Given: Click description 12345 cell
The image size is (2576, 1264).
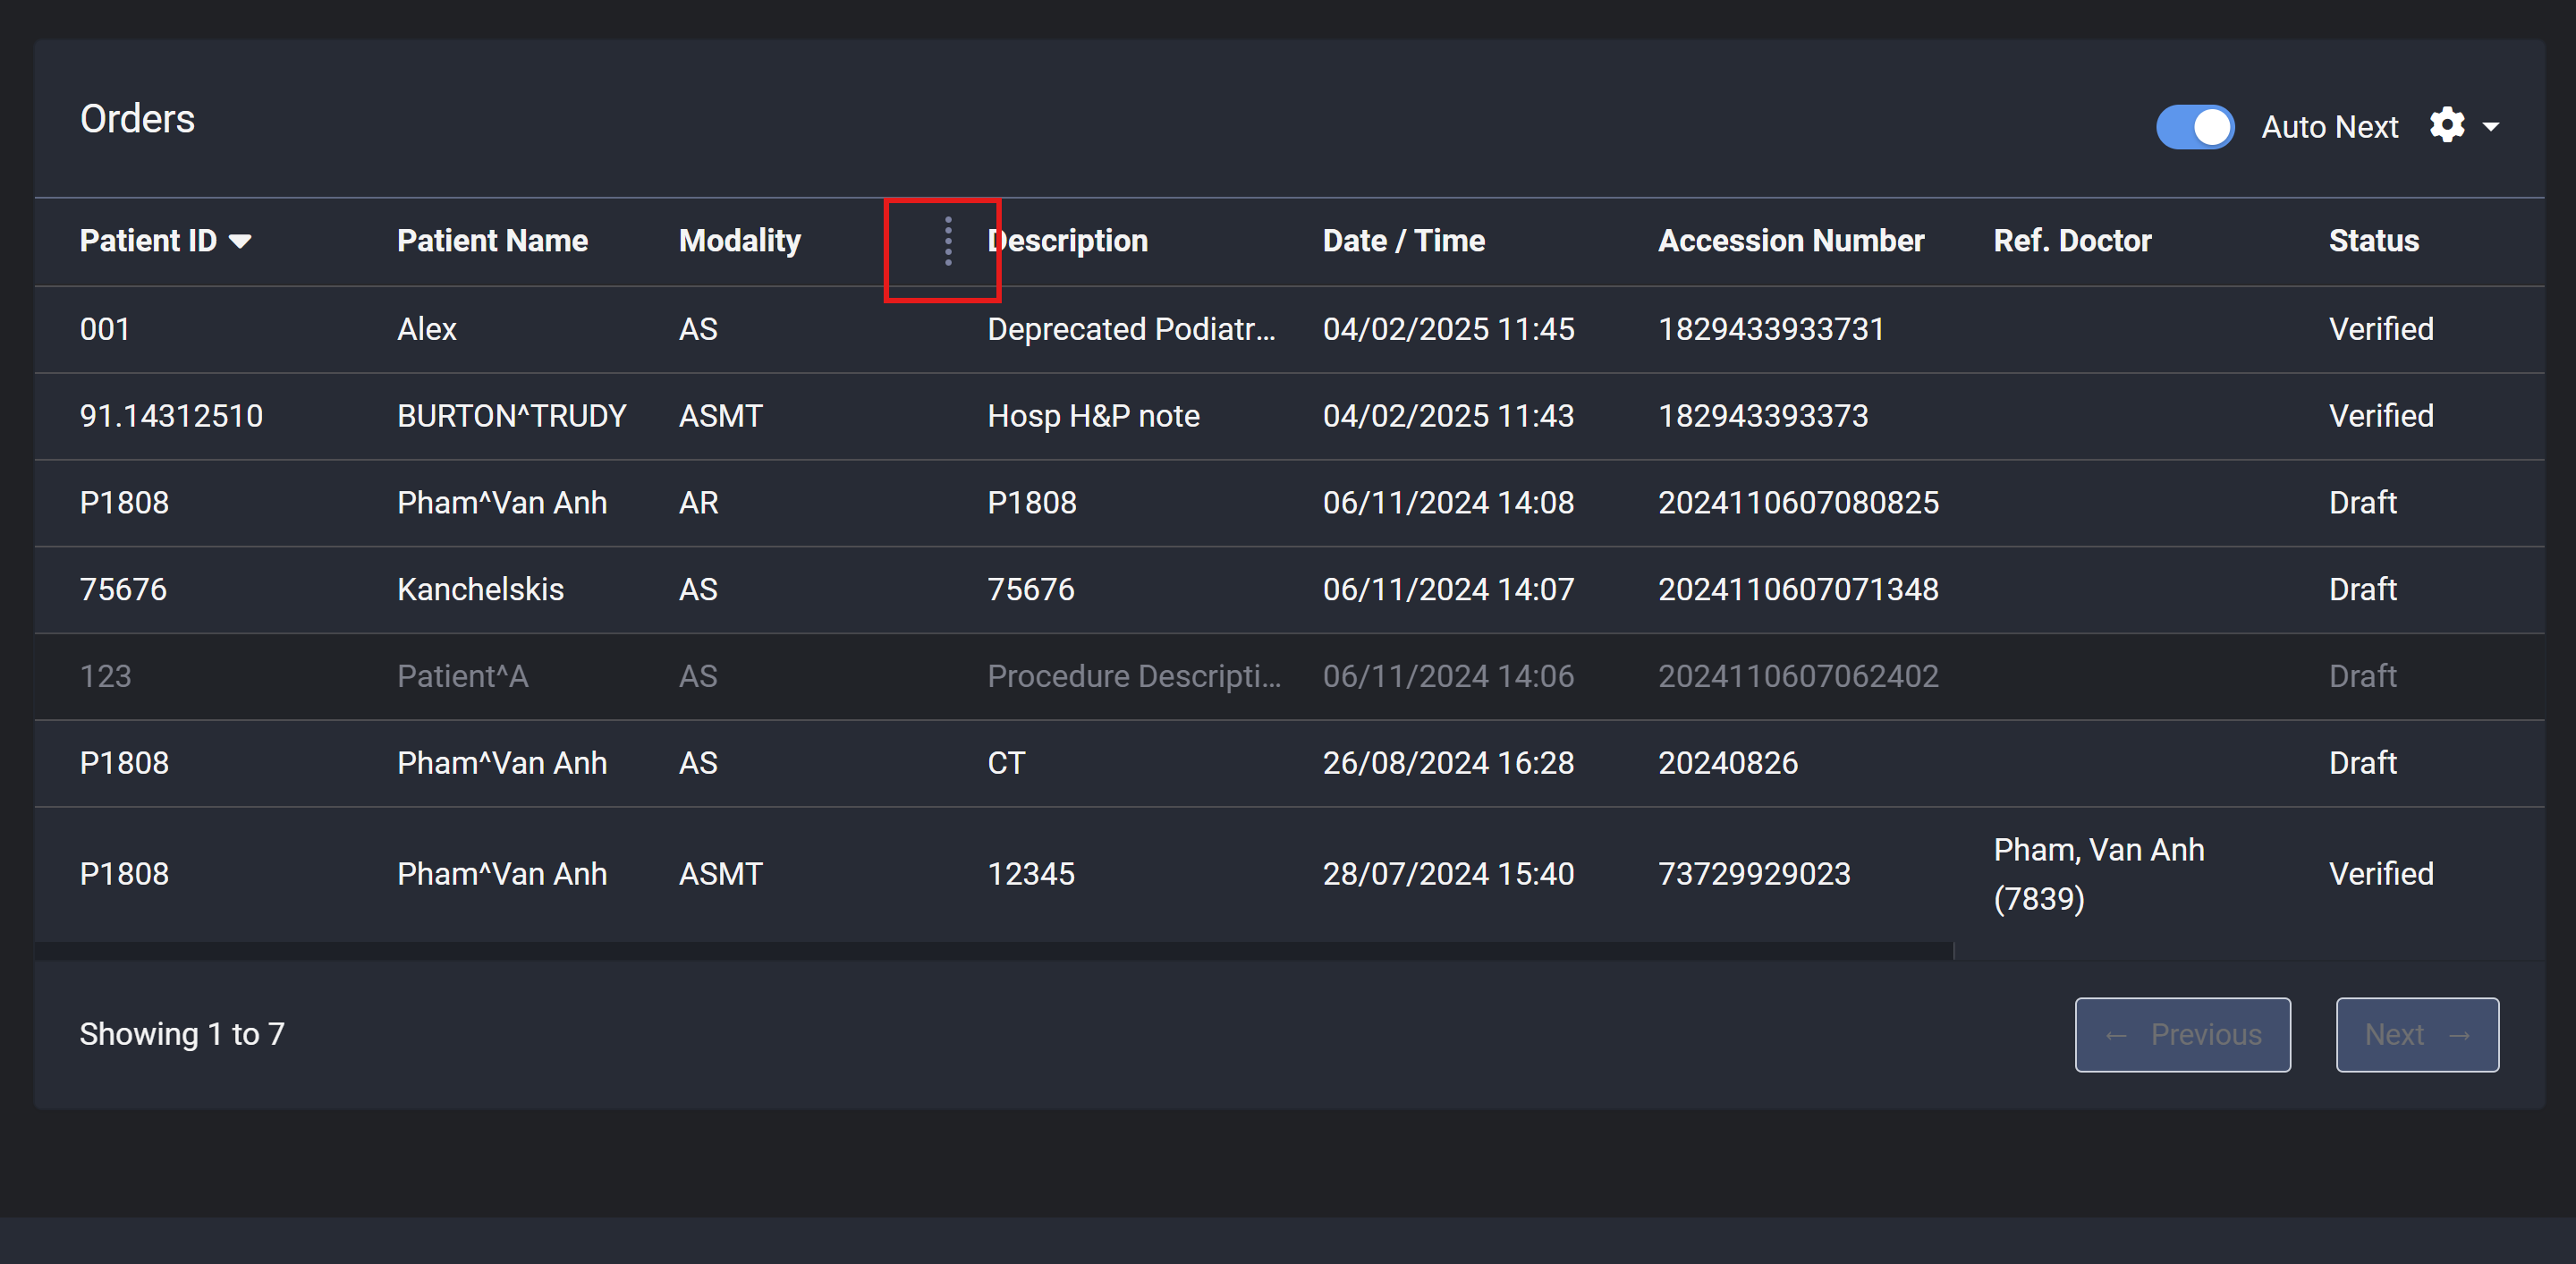Looking at the screenshot, I should (1031, 874).
